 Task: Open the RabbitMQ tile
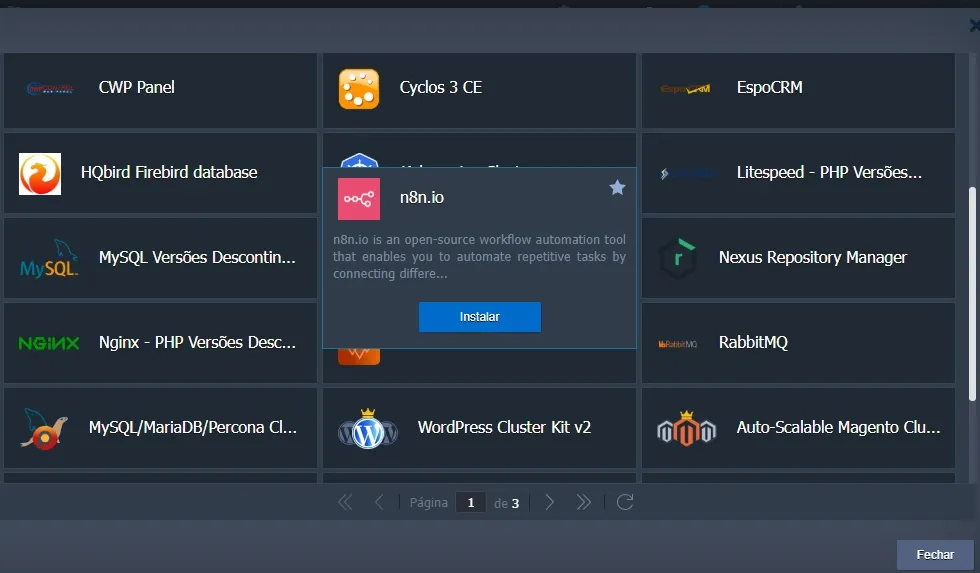pyautogui.click(x=798, y=343)
